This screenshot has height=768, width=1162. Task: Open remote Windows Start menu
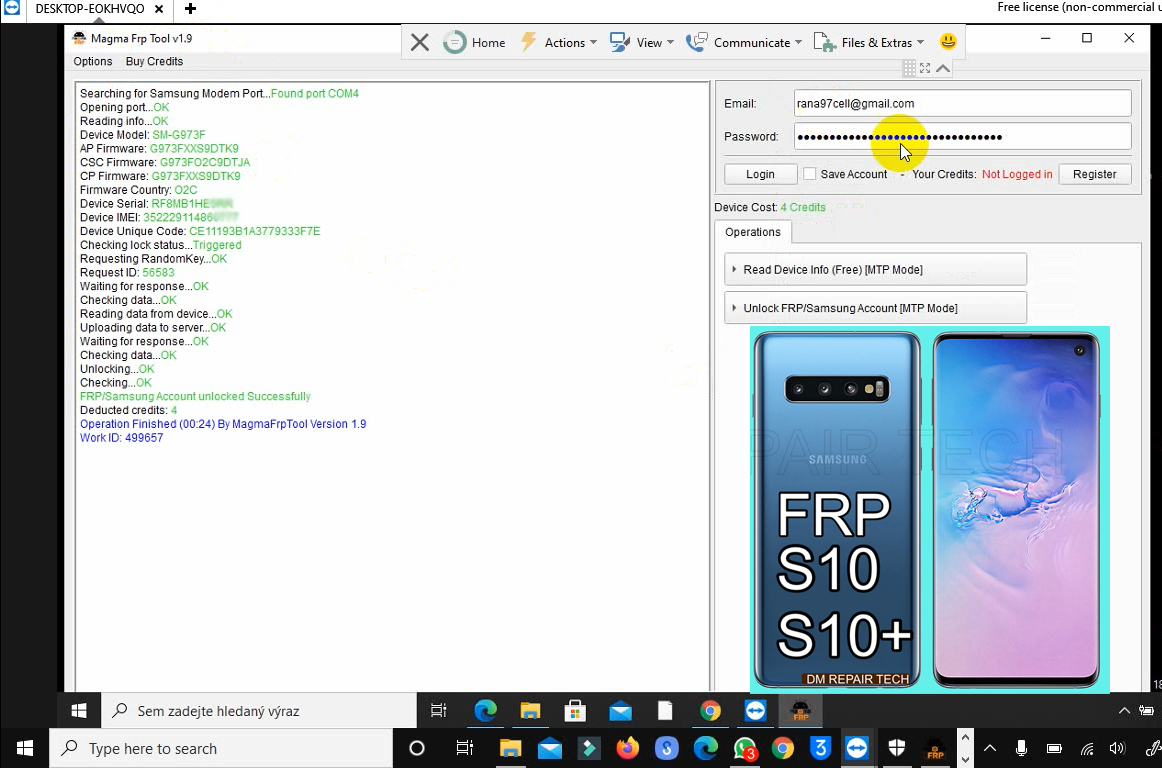coord(79,711)
